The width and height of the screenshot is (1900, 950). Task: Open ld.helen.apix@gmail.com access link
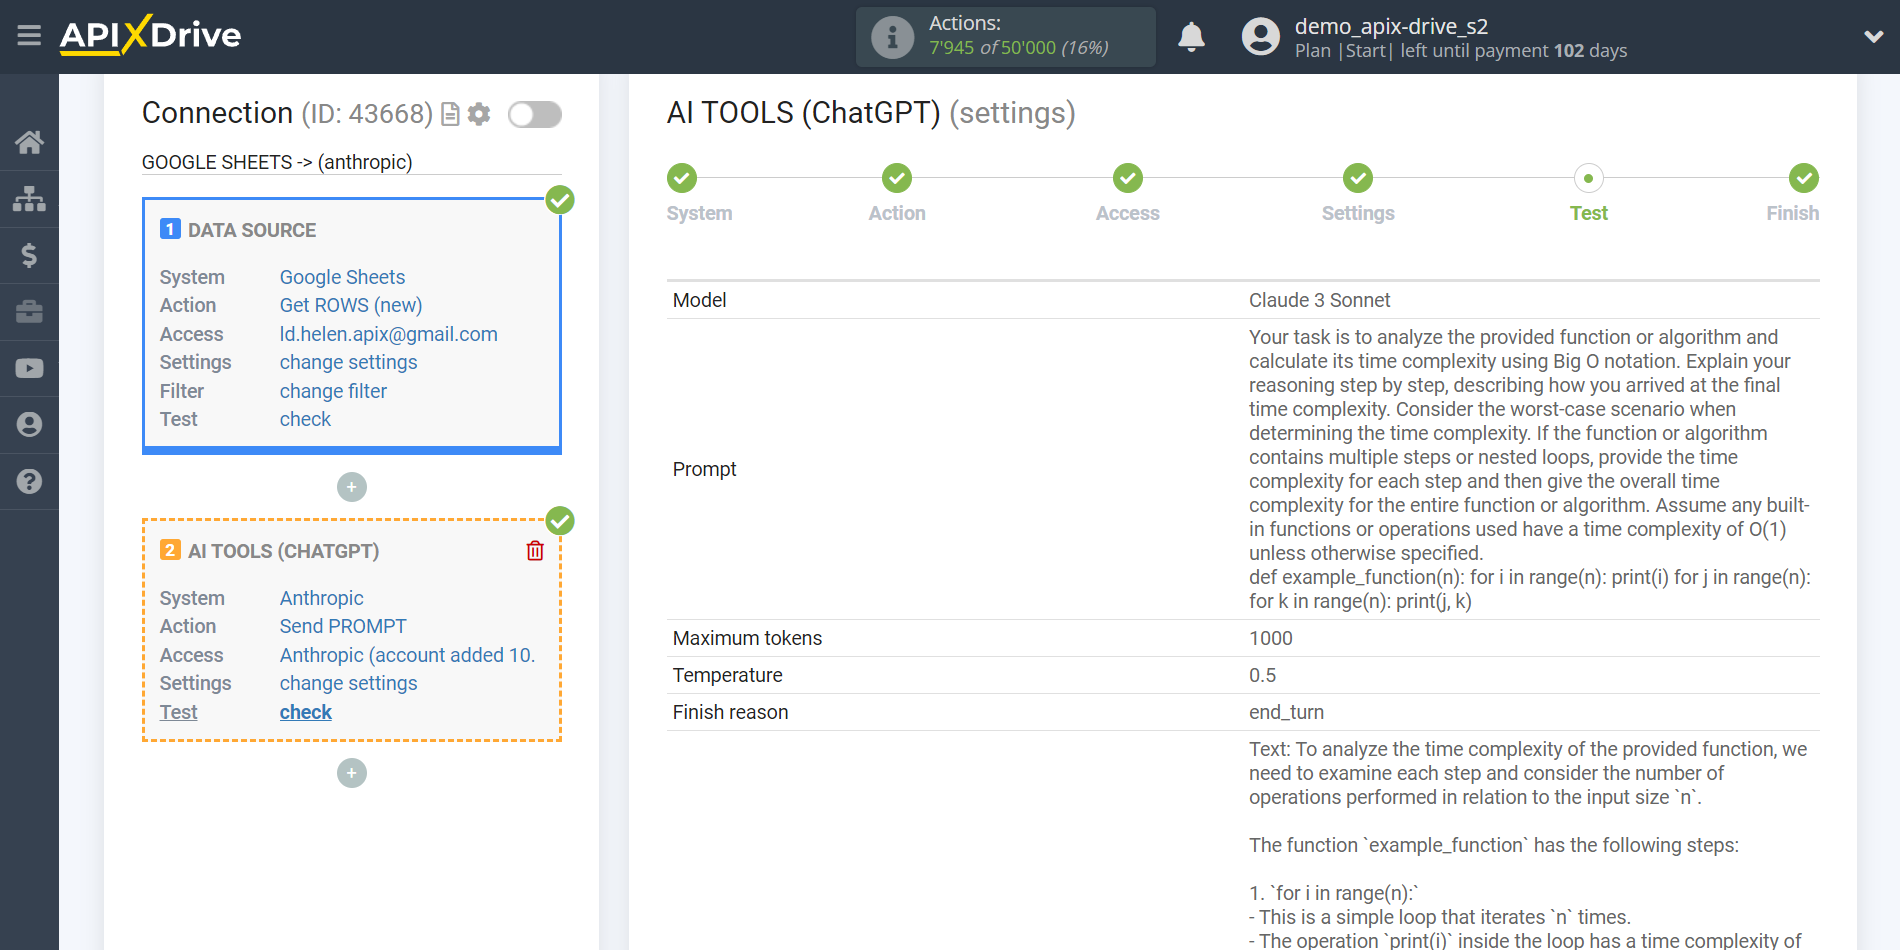click(389, 334)
